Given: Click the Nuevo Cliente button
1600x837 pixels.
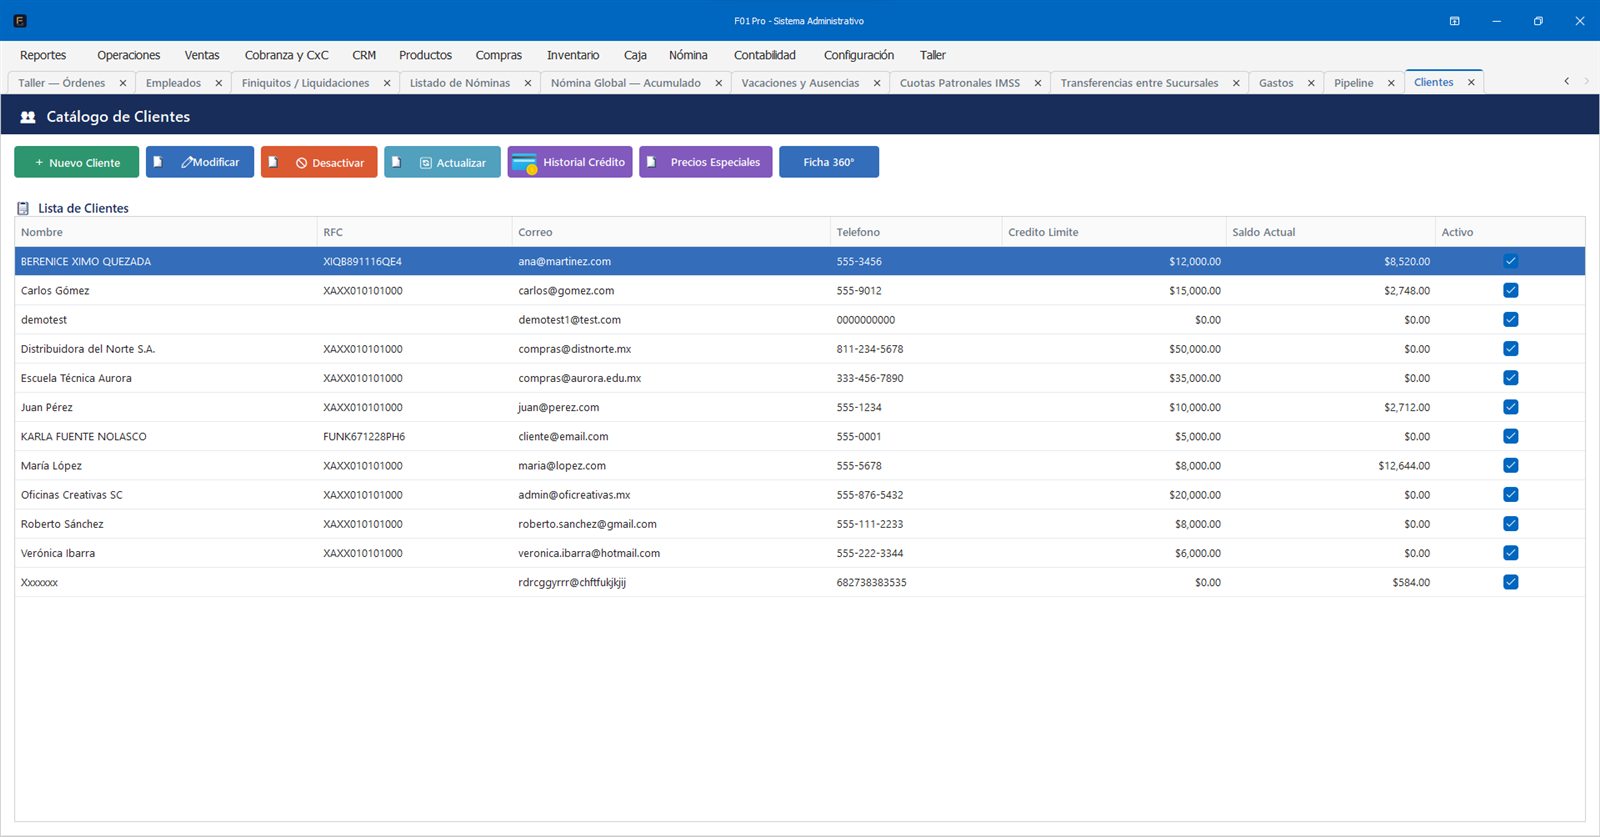Looking at the screenshot, I should (77, 162).
